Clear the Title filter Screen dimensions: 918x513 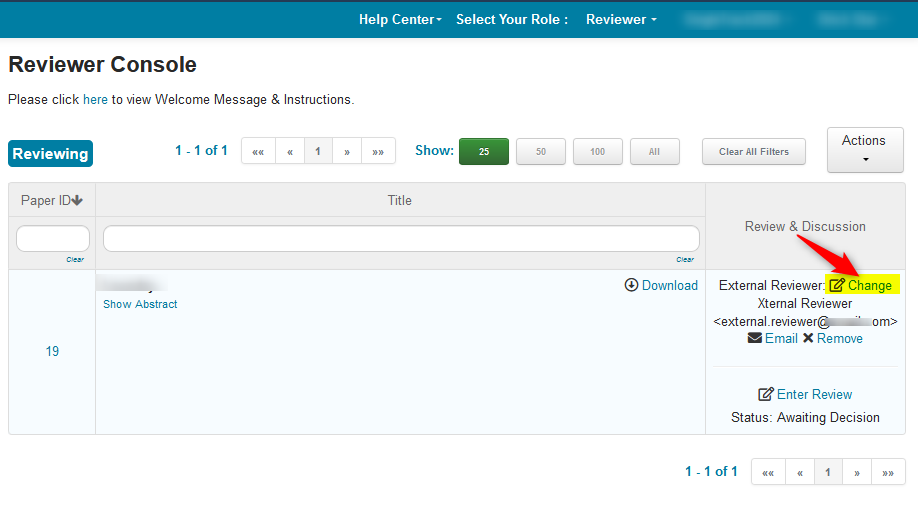pyautogui.click(x=685, y=259)
